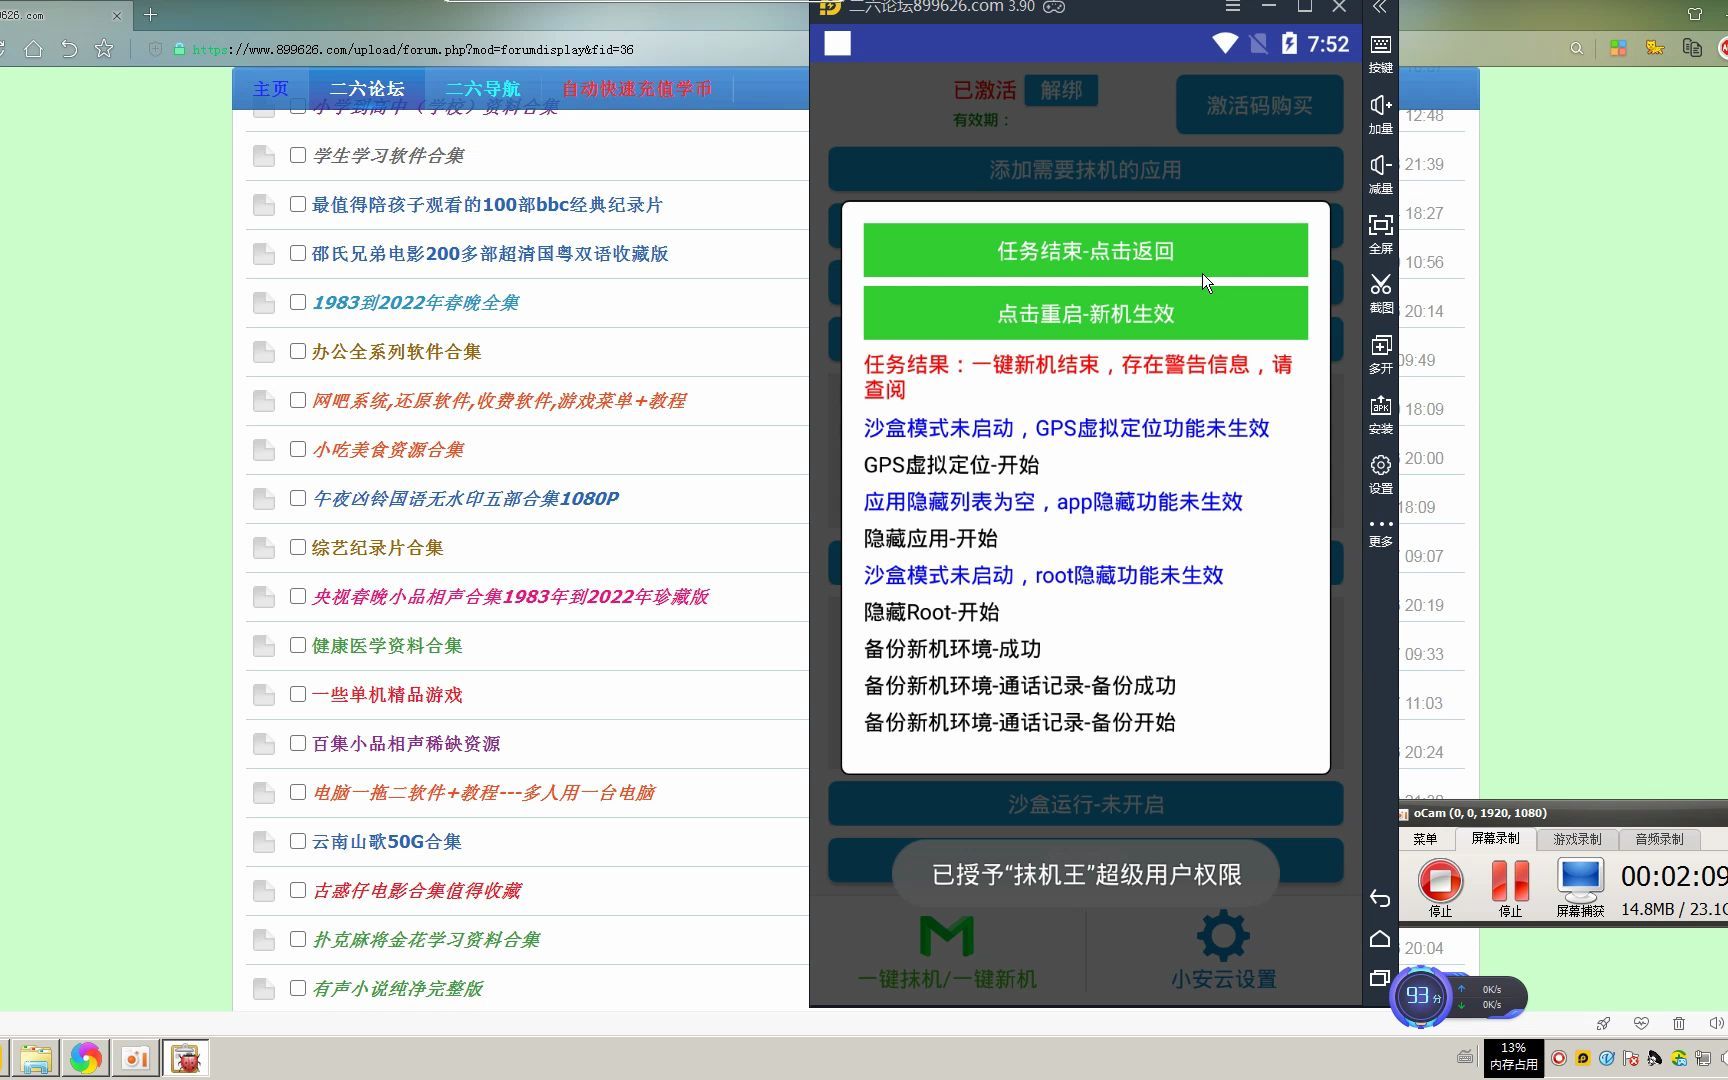
Task: Click the memory usage 13% 内存占用 indicator
Action: (1513, 1056)
